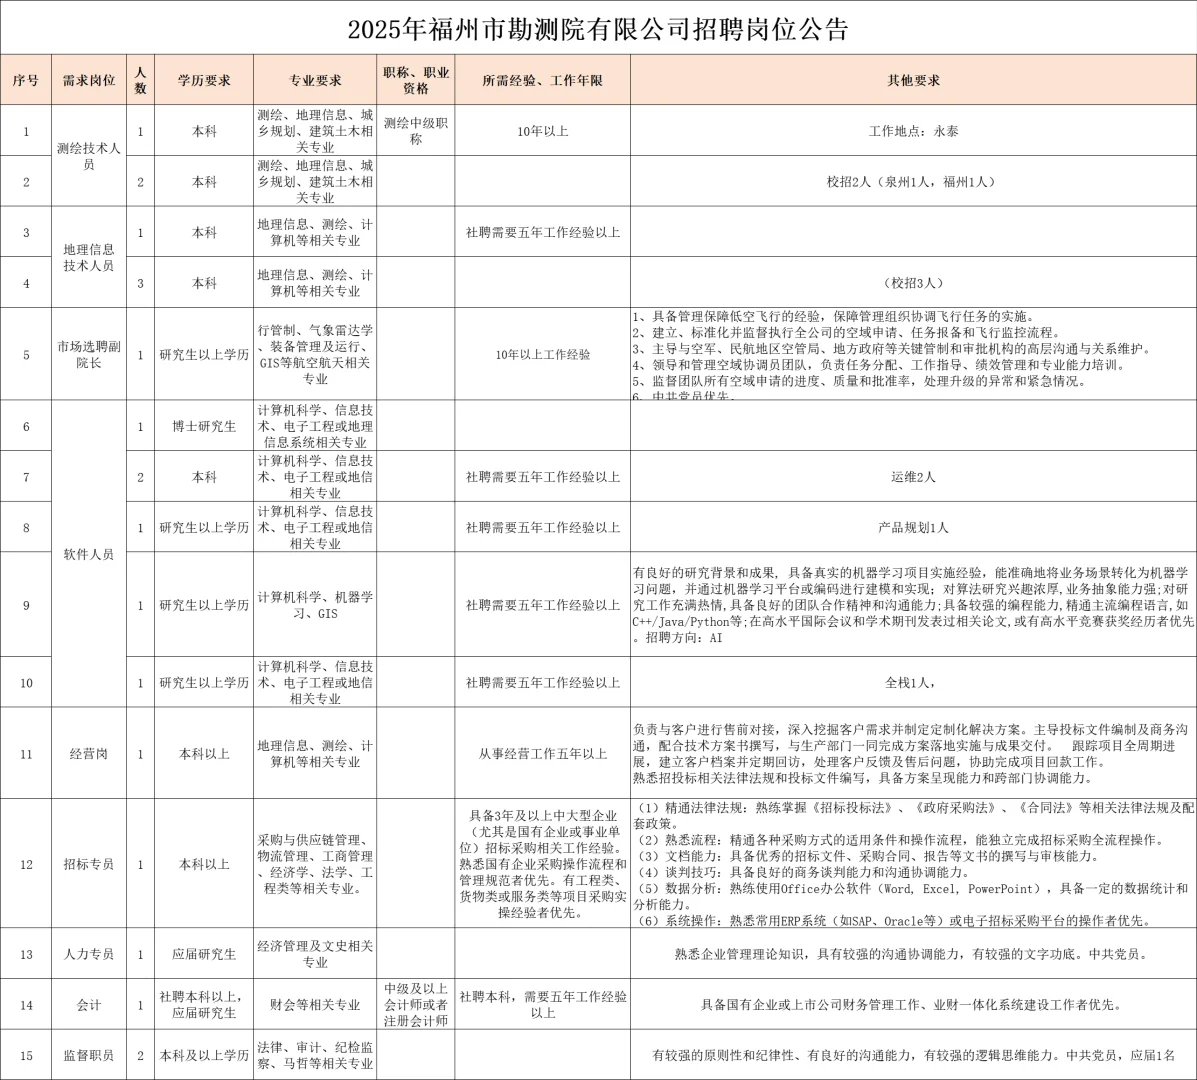Click the 中级及以上会计师或者注册会计师 cell
Image resolution: width=1197 pixels, height=1080 pixels.
416,1004
